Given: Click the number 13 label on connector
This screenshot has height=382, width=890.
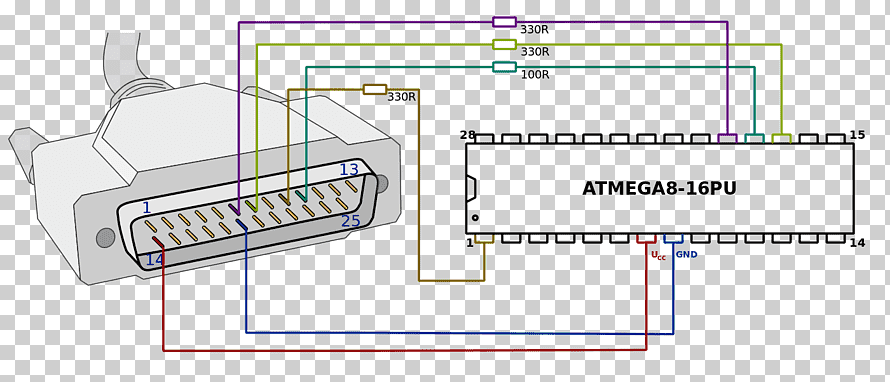Looking at the screenshot, I should (349, 170).
